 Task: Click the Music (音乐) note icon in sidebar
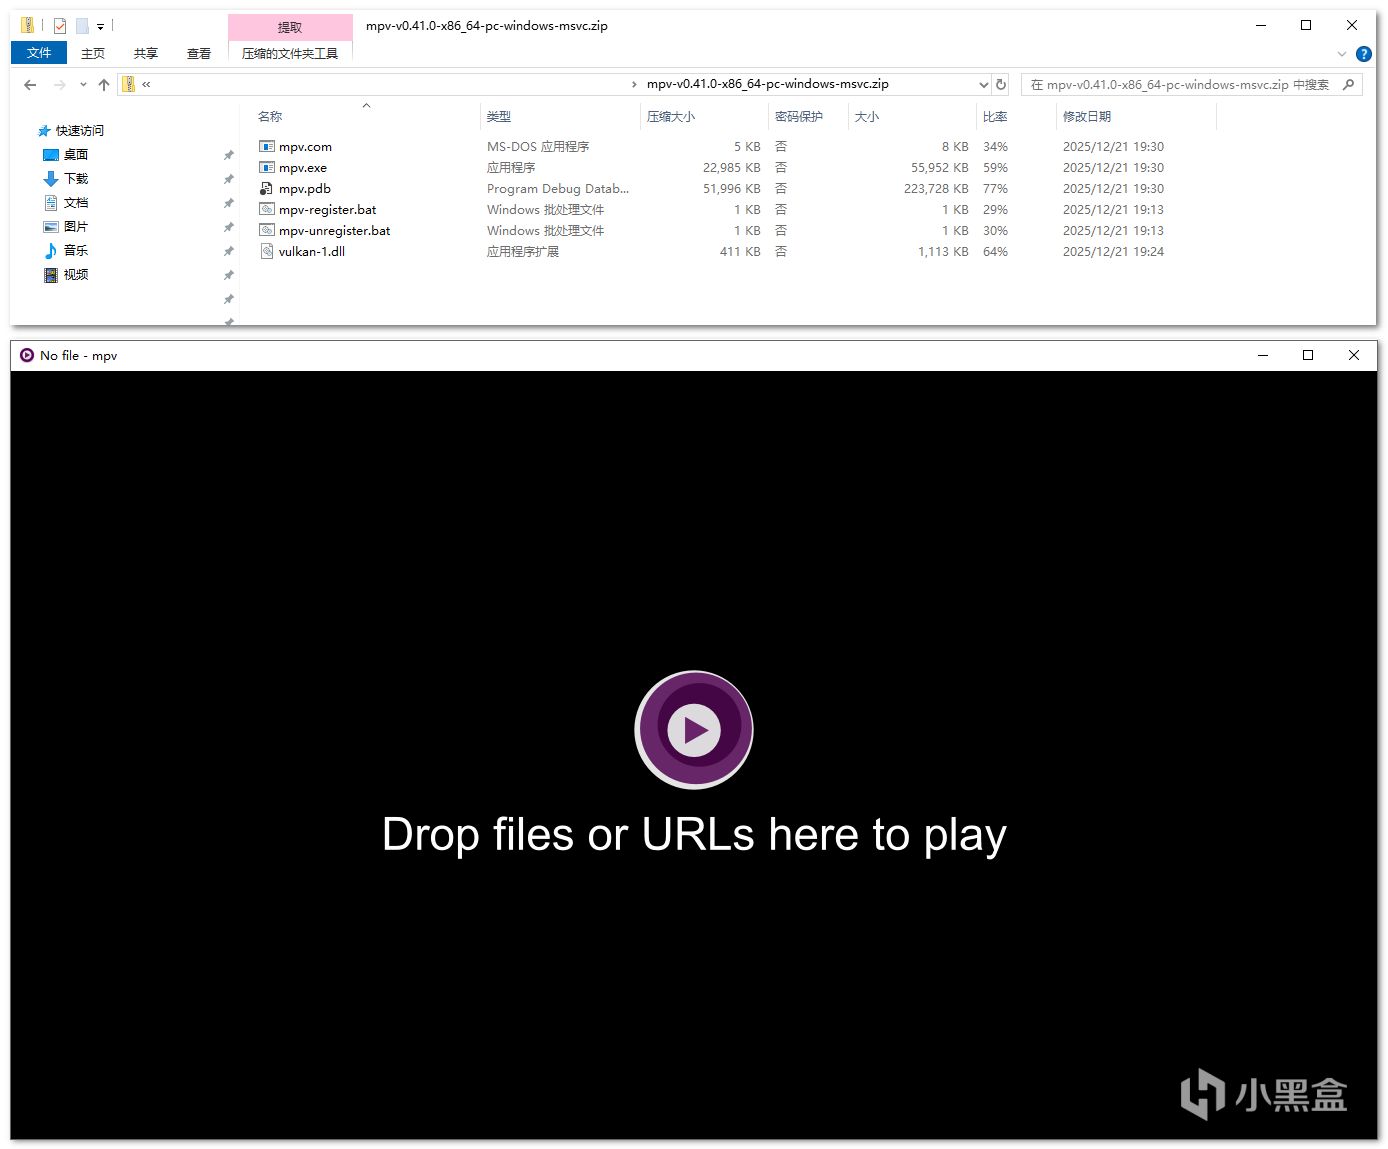pos(51,251)
